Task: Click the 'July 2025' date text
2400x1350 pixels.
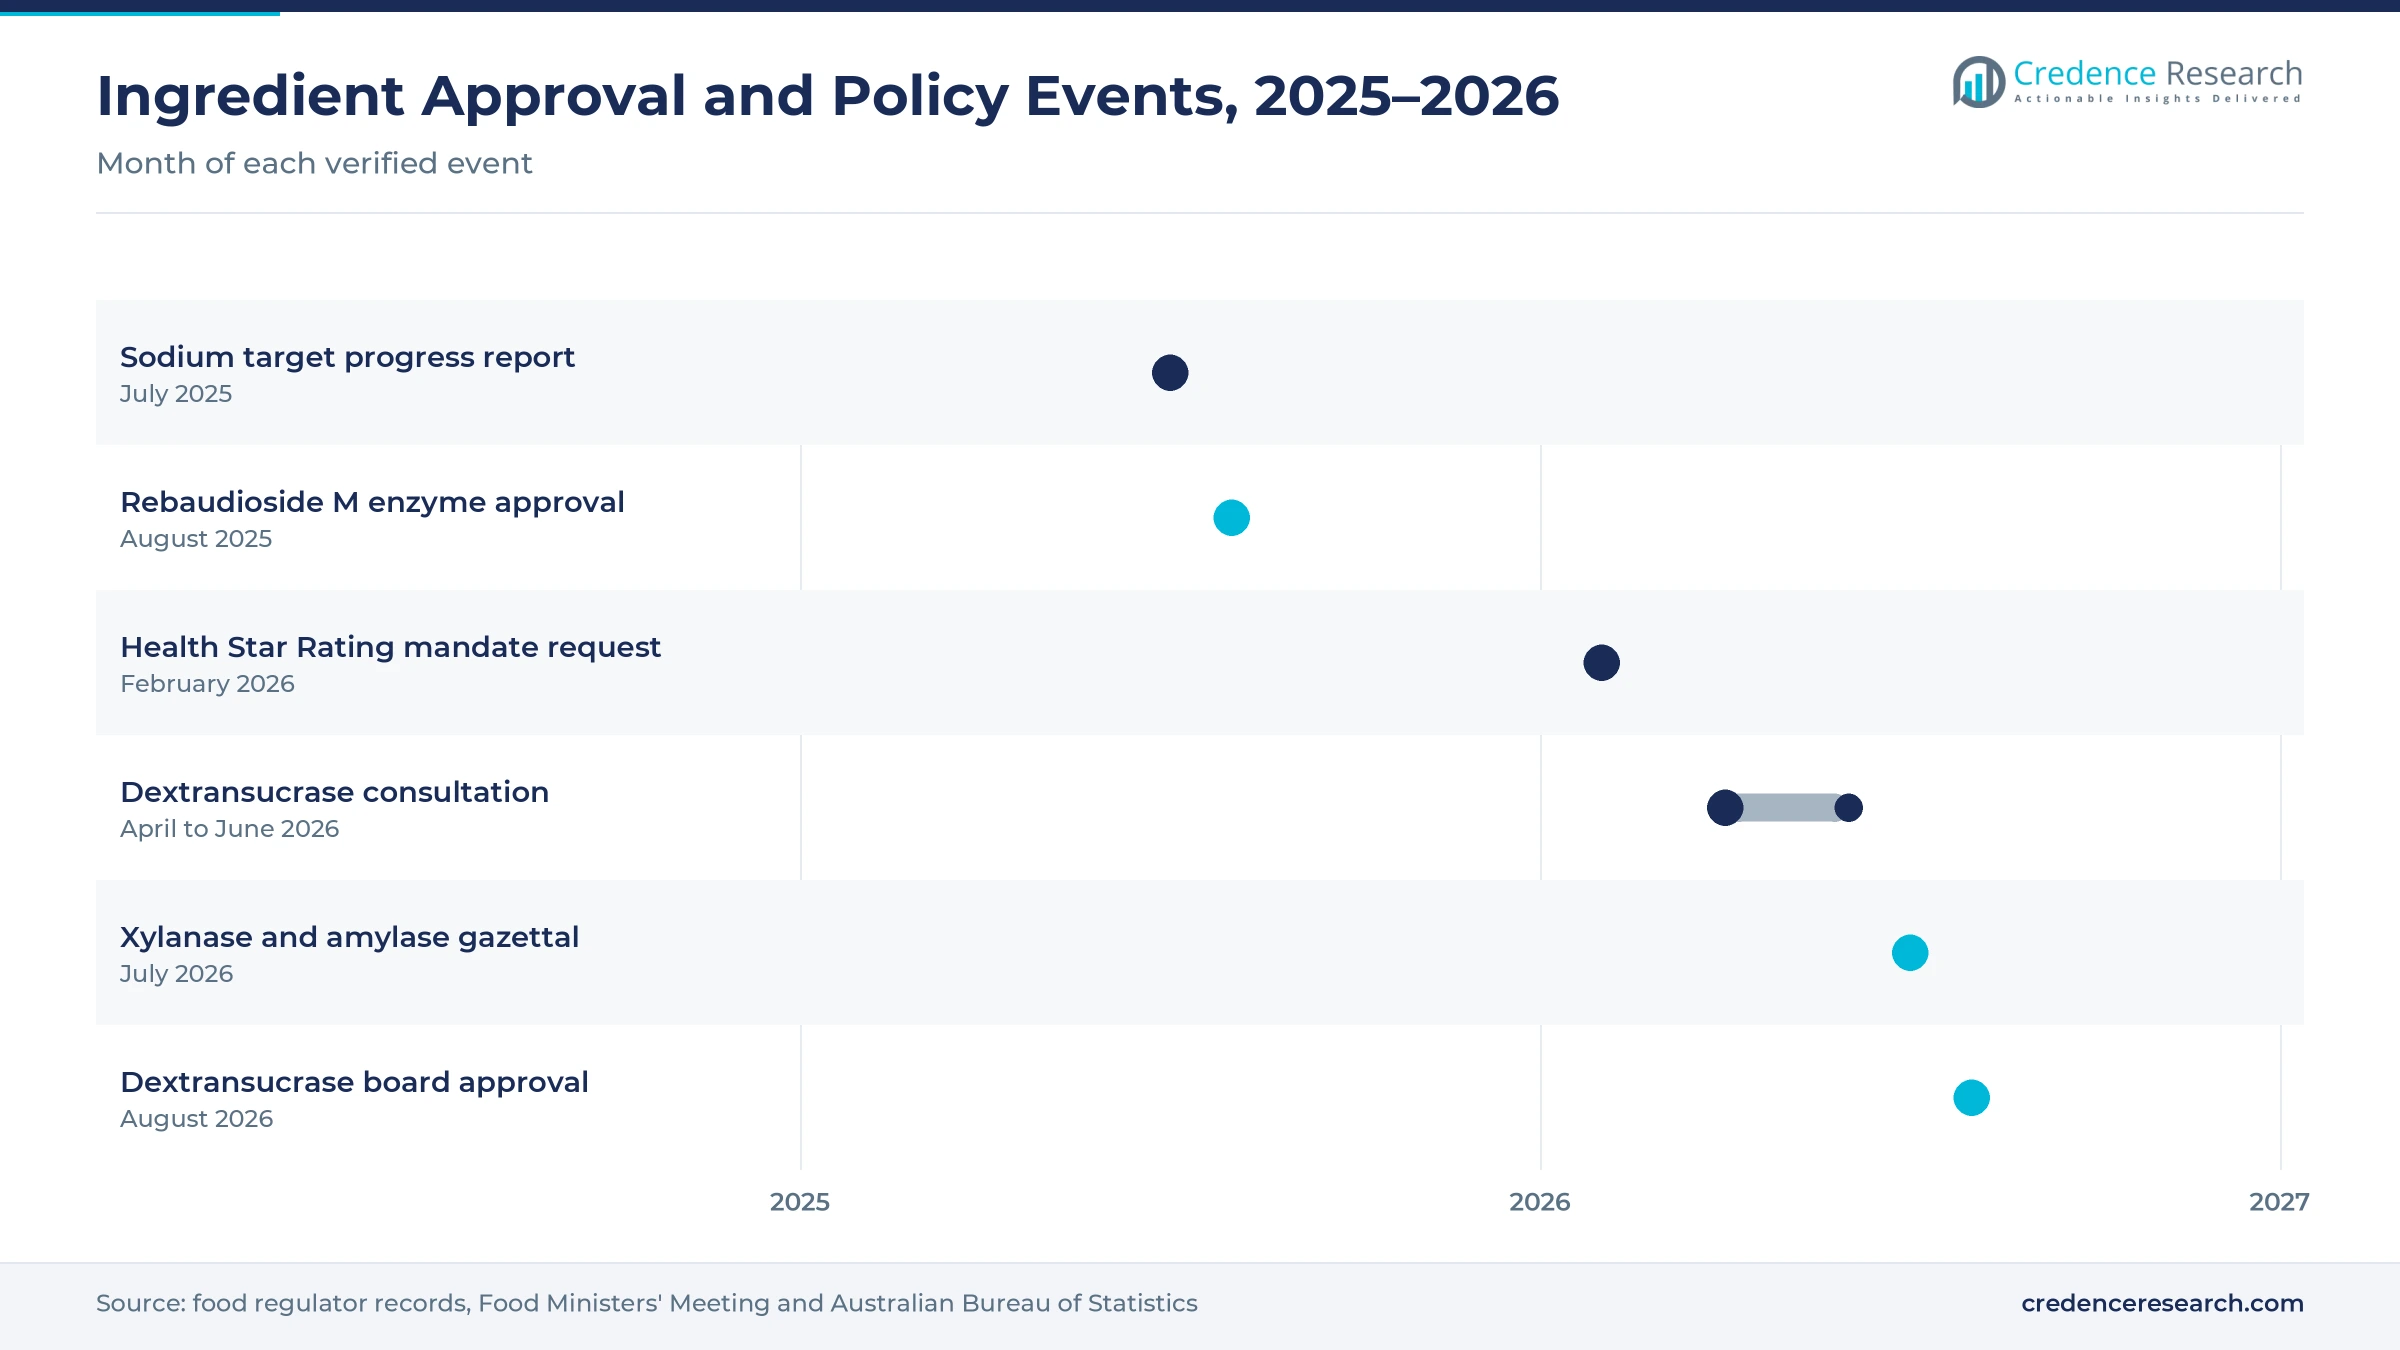Action: click(176, 394)
